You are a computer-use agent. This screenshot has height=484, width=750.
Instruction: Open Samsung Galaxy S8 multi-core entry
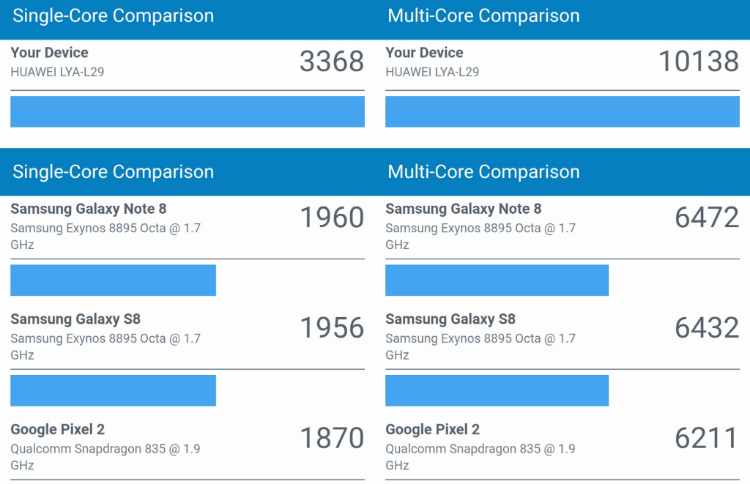coord(562,337)
